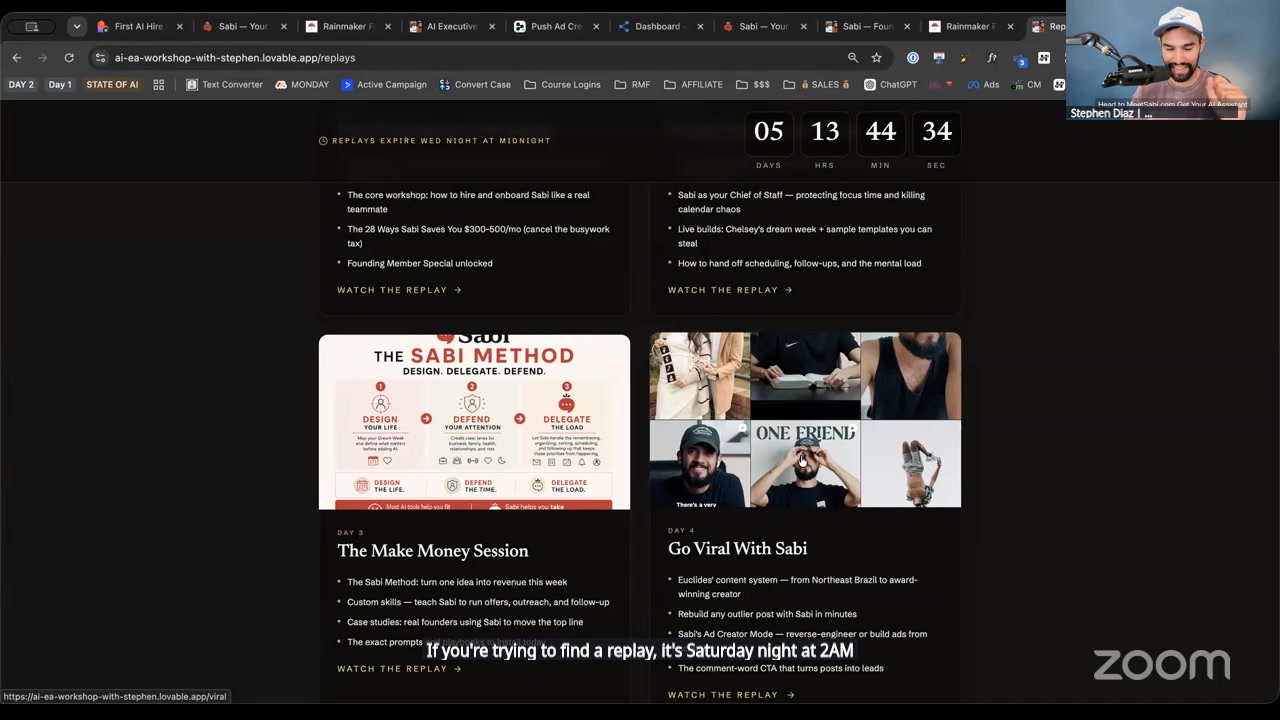
Task: Expand the RMF bookmark folder
Action: pos(632,85)
